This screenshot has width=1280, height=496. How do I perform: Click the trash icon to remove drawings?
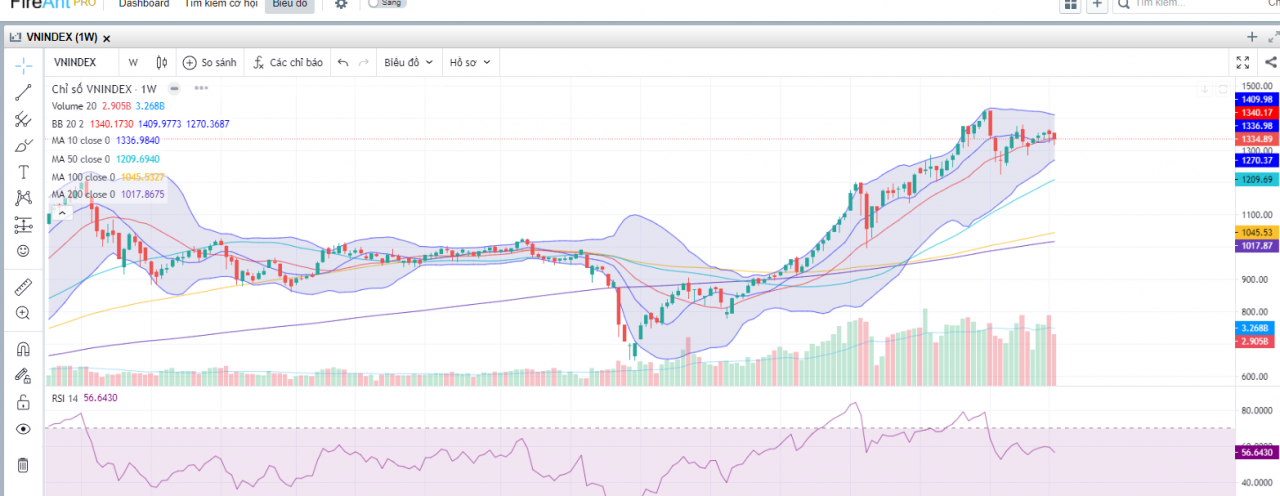(x=23, y=465)
